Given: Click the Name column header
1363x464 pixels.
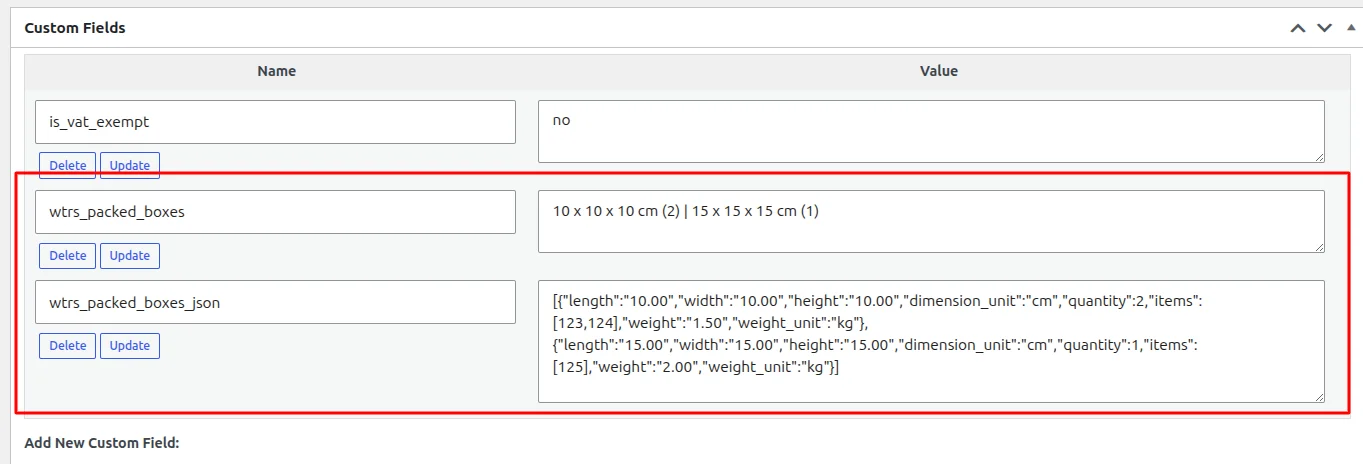Looking at the screenshot, I should (x=277, y=71).
